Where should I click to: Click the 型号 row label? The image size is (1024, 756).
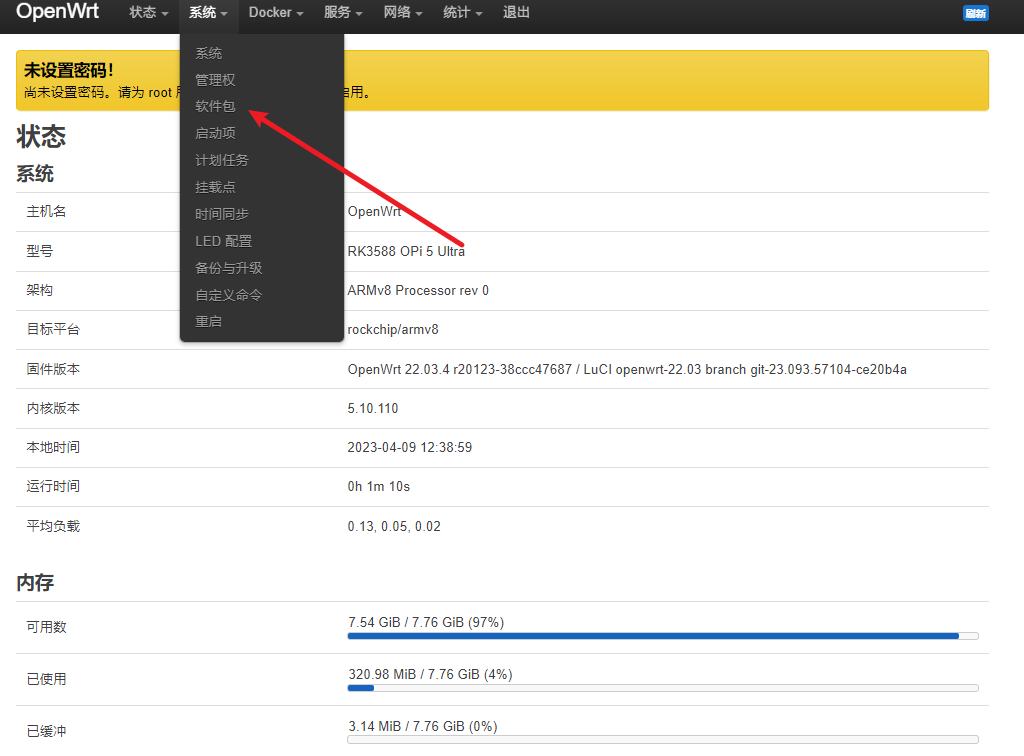click(39, 251)
